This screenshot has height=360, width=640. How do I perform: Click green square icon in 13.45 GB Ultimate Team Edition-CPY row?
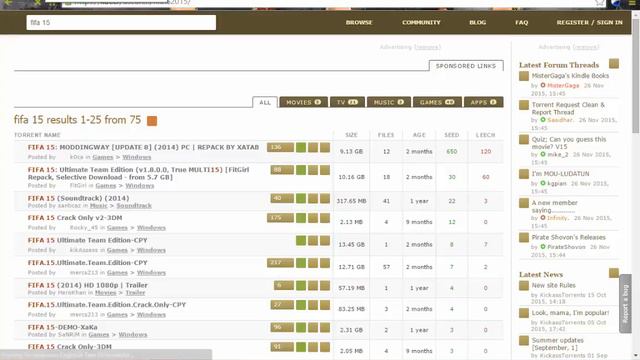pyautogui.click(x=301, y=240)
